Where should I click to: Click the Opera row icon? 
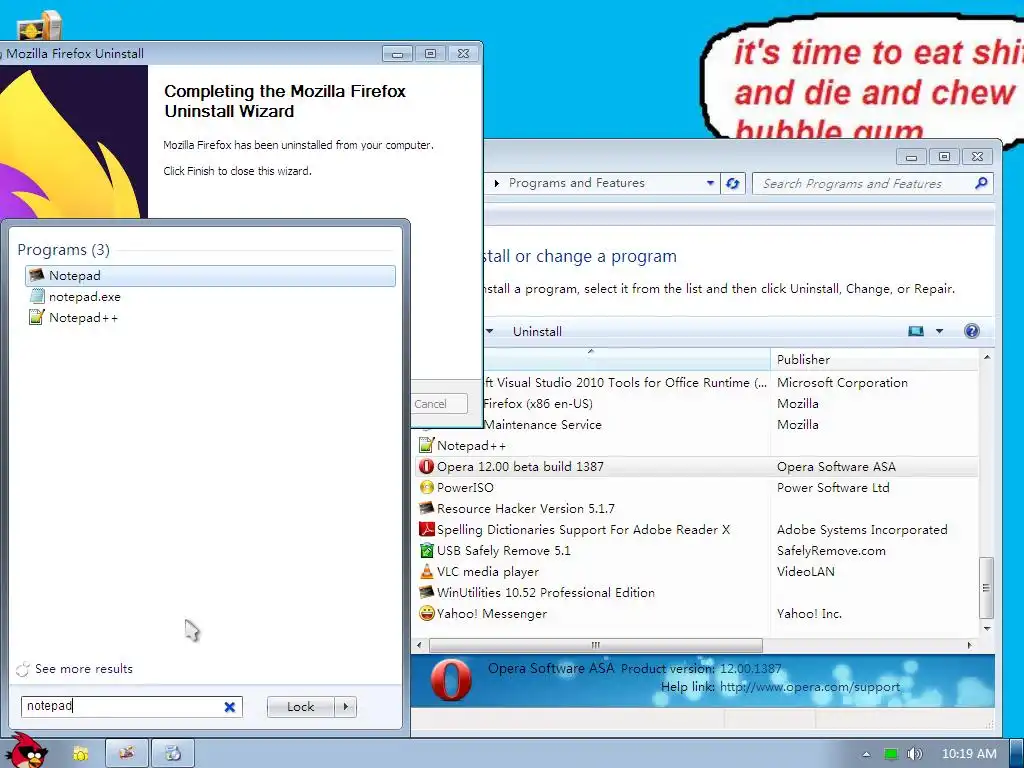click(426, 466)
